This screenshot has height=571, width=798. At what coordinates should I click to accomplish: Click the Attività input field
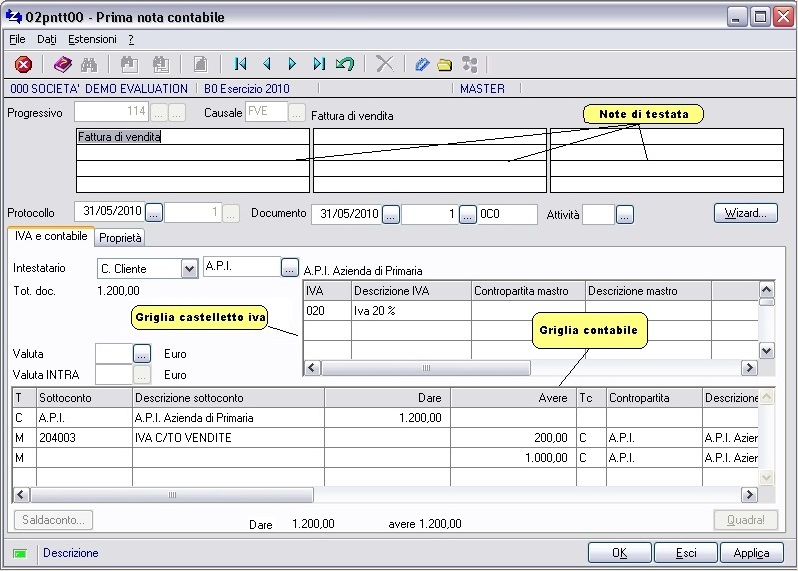point(598,214)
